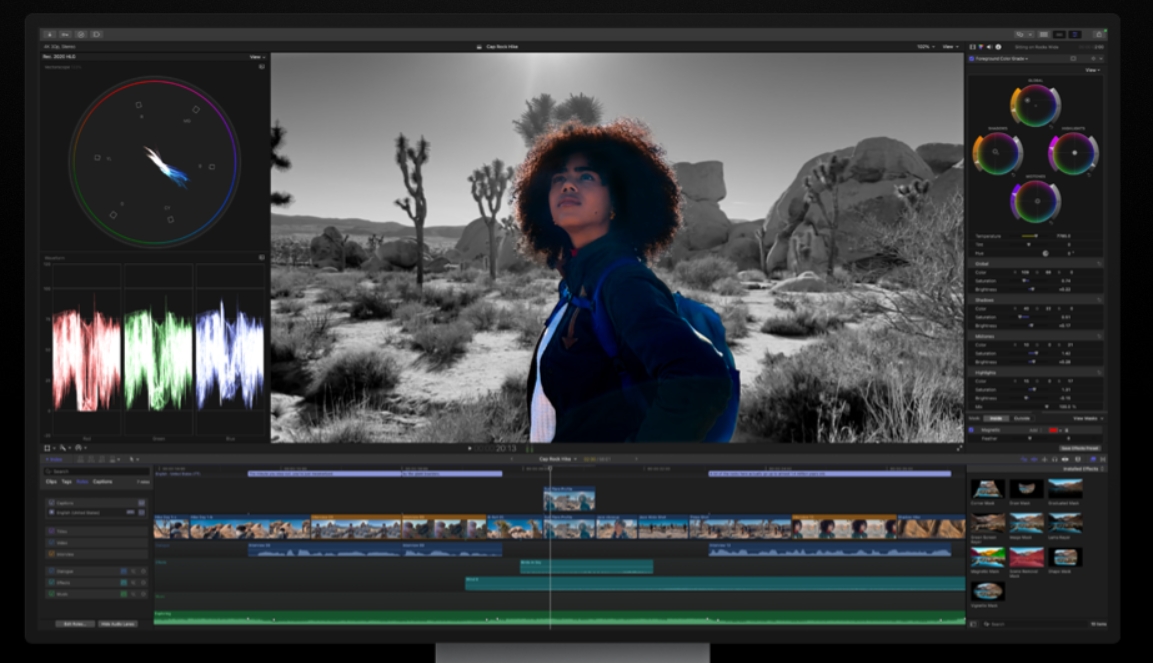Uncheck the Music role checkbox
Image resolution: width=1153 pixels, height=663 pixels.
(x=51, y=594)
